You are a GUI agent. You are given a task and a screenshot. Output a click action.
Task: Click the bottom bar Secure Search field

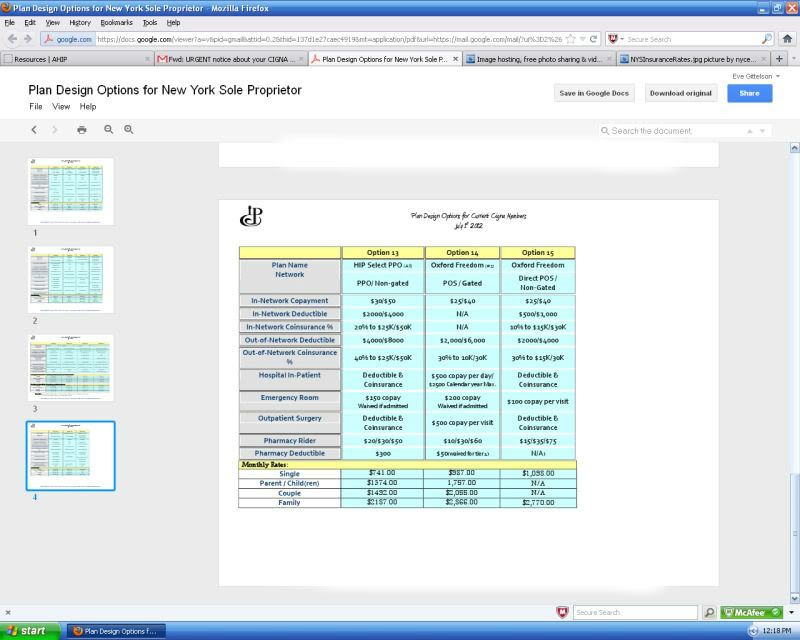pos(635,612)
